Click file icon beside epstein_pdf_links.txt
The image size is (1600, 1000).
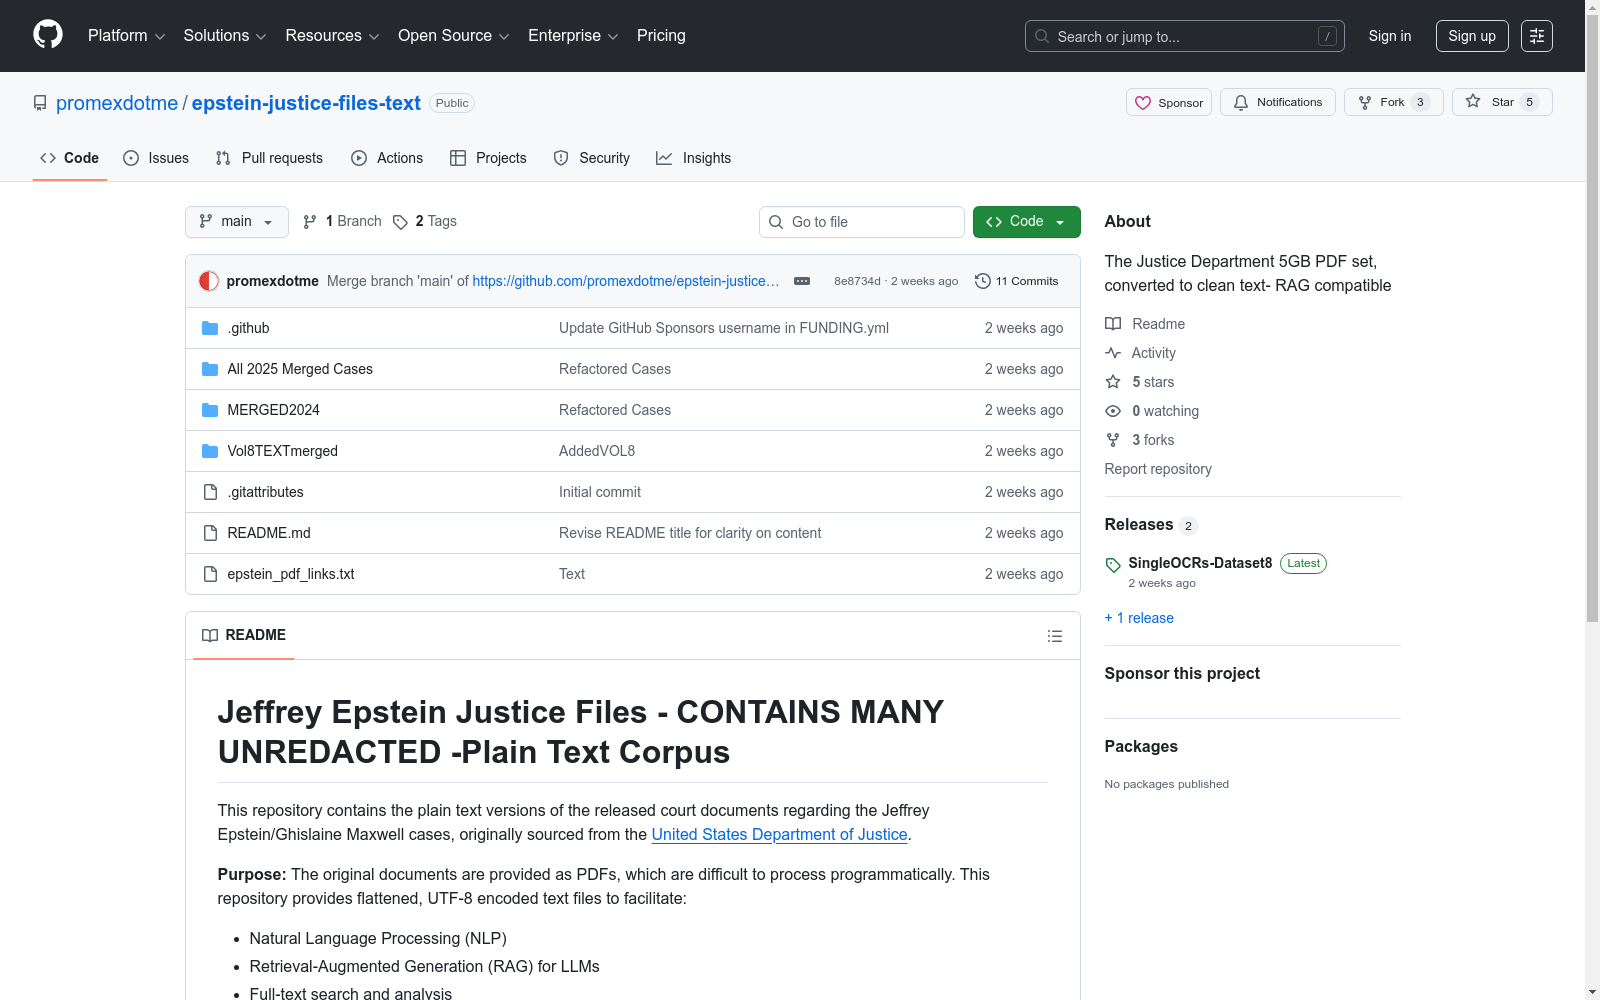pyautogui.click(x=210, y=574)
